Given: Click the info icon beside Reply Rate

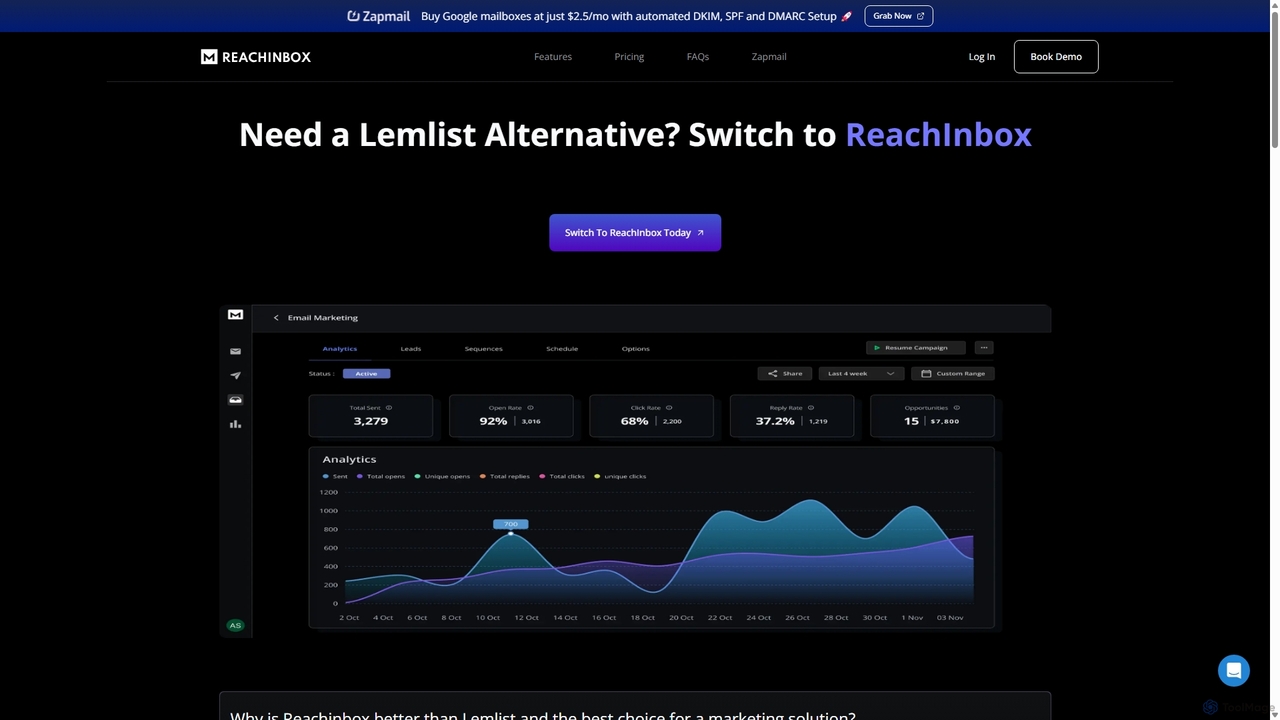Looking at the screenshot, I should tap(811, 408).
